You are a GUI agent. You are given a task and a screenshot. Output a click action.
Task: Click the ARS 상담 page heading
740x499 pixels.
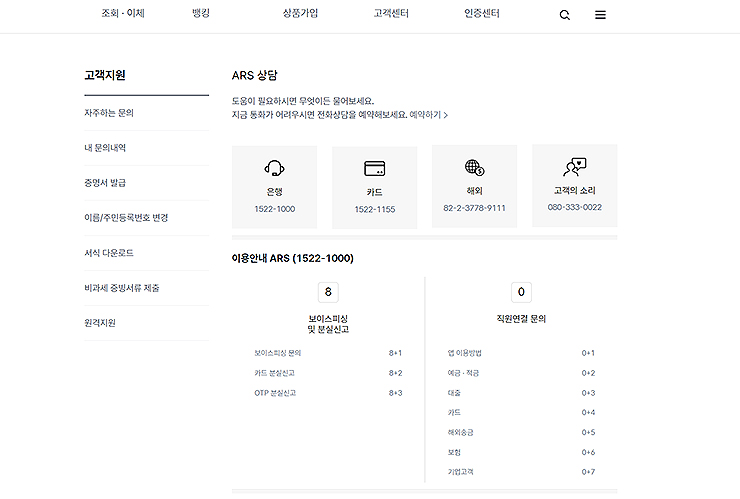pyautogui.click(x=254, y=75)
